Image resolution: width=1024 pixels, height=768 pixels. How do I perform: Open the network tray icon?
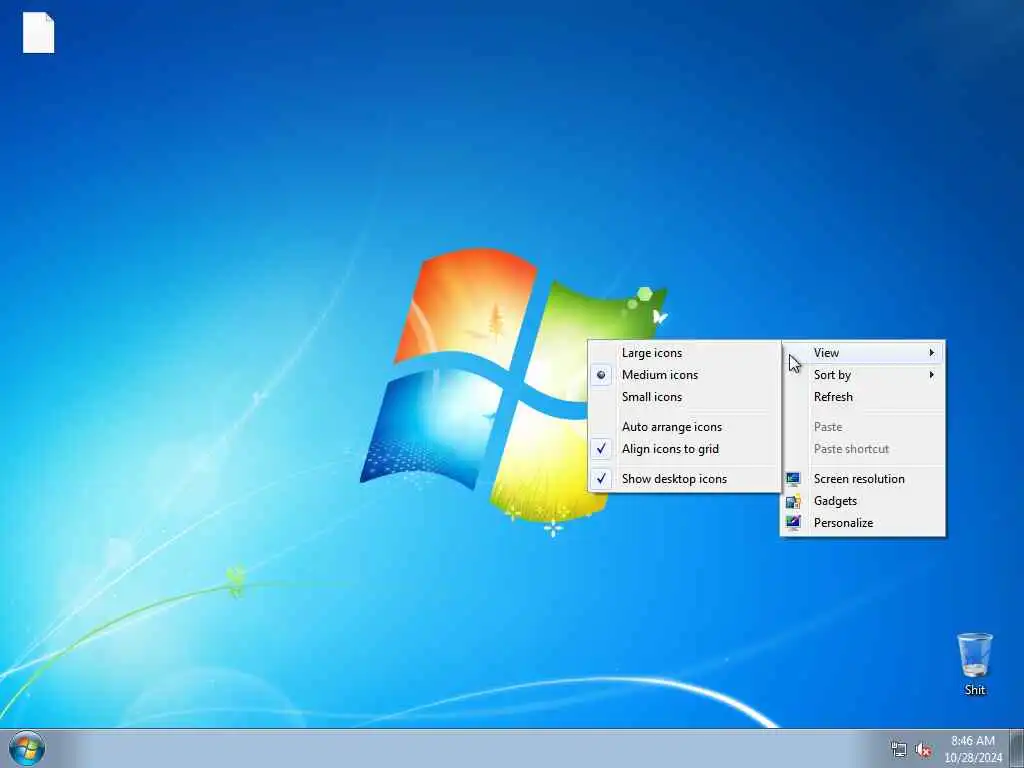899,749
